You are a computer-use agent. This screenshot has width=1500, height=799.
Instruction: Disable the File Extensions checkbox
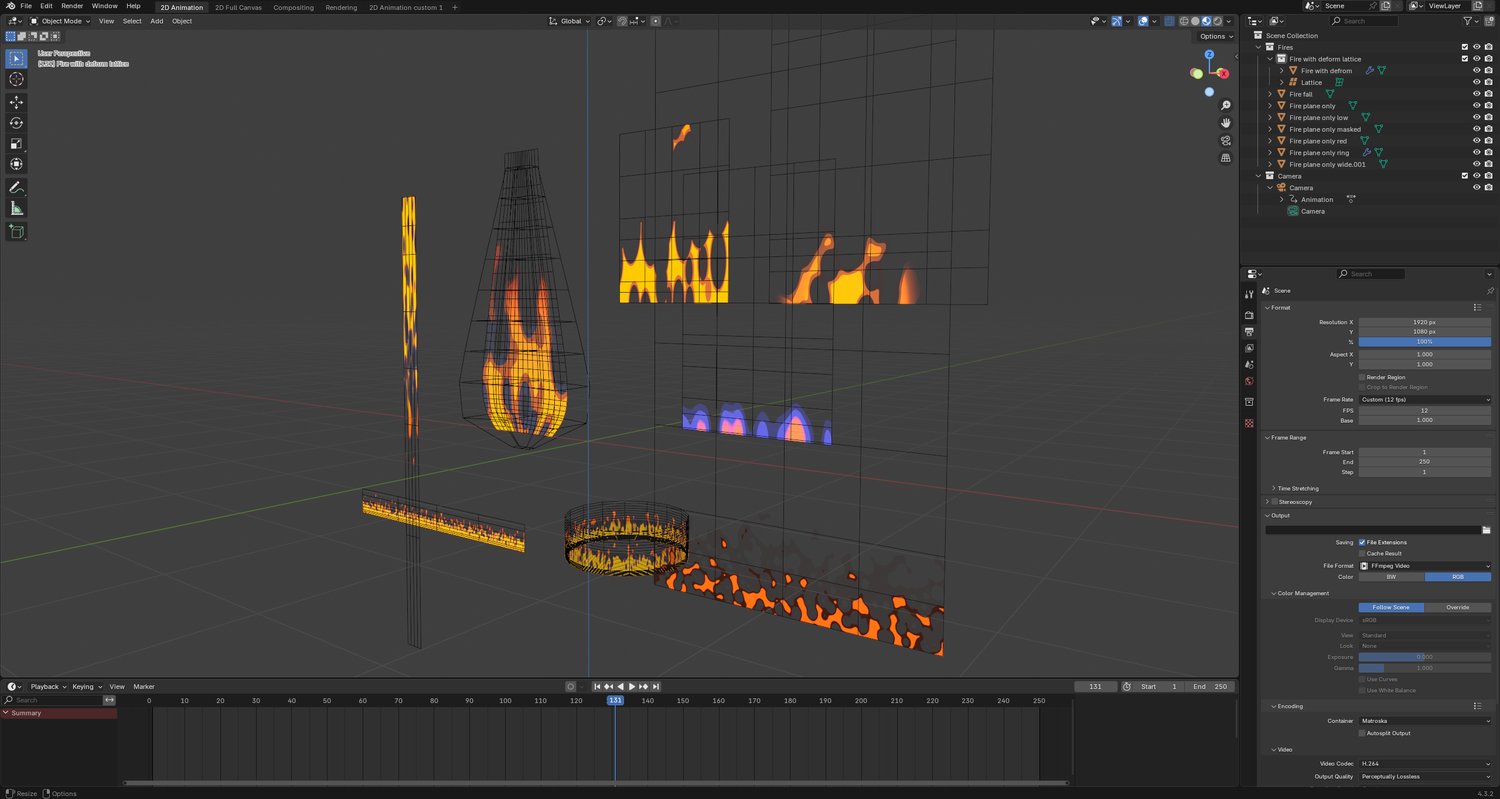[x=1362, y=542]
